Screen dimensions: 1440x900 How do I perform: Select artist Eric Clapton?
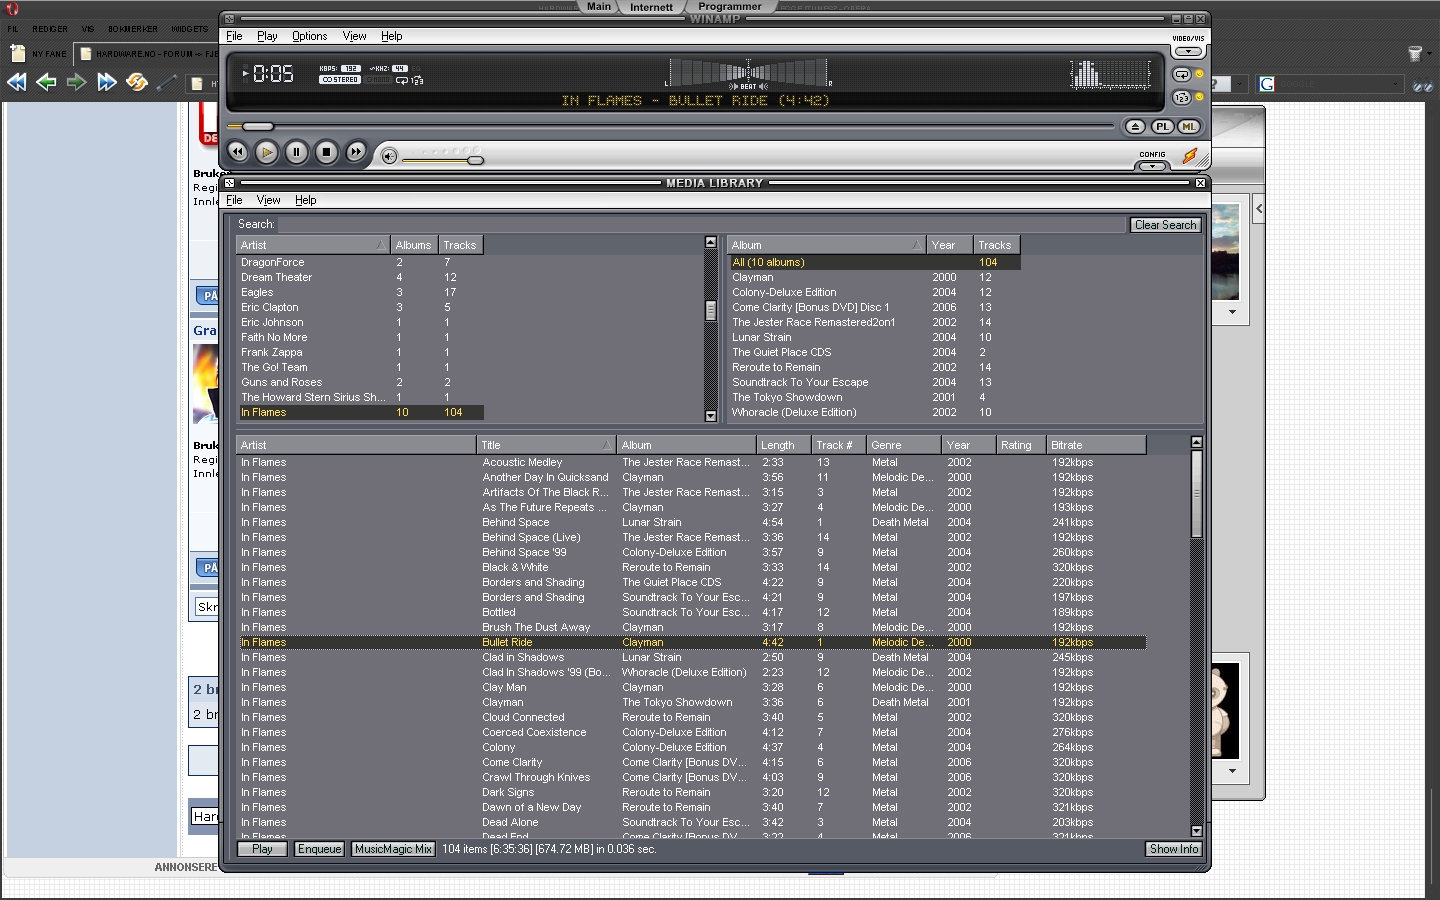point(360,307)
